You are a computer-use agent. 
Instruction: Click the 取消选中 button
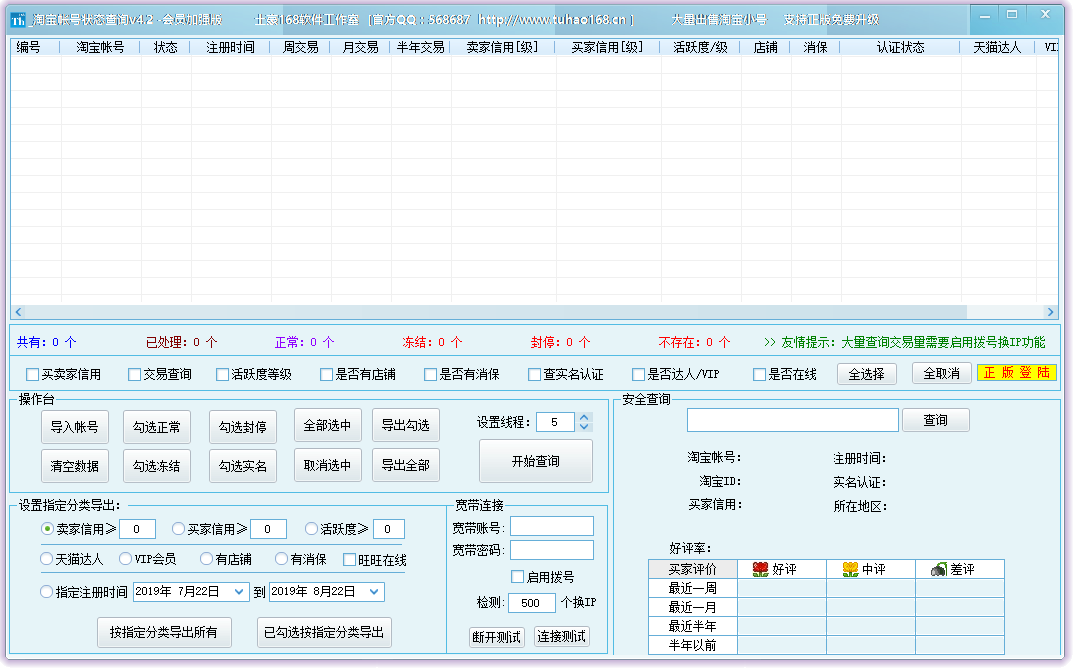pyautogui.click(x=328, y=465)
